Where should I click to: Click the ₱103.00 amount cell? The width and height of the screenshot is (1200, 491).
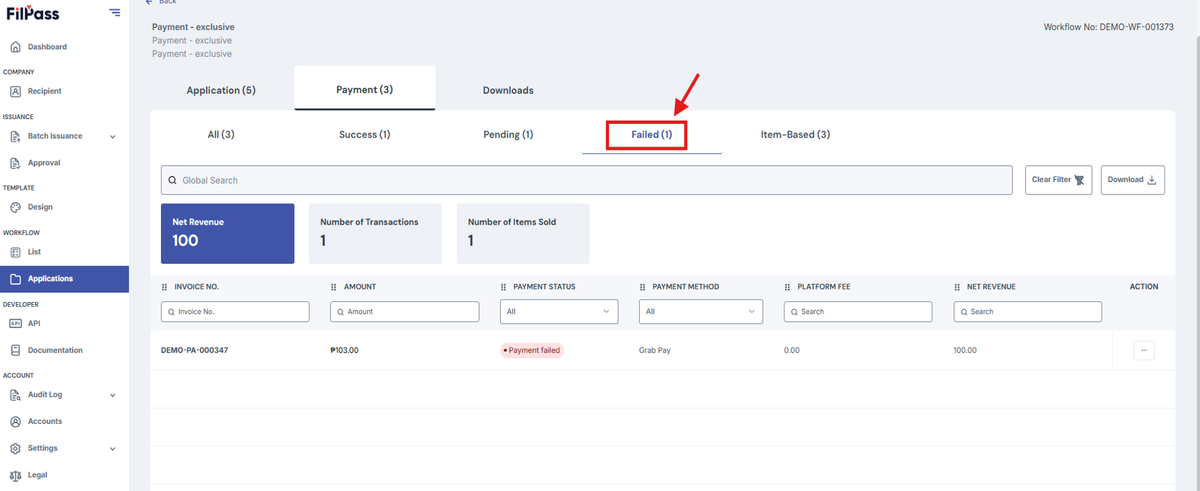(x=344, y=350)
